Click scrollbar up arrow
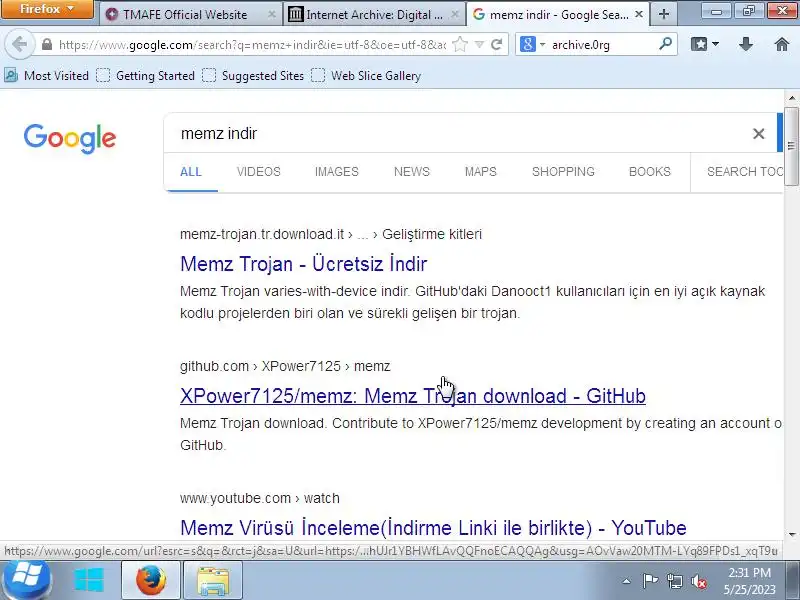This screenshot has width=800, height=600. pyautogui.click(x=792, y=97)
